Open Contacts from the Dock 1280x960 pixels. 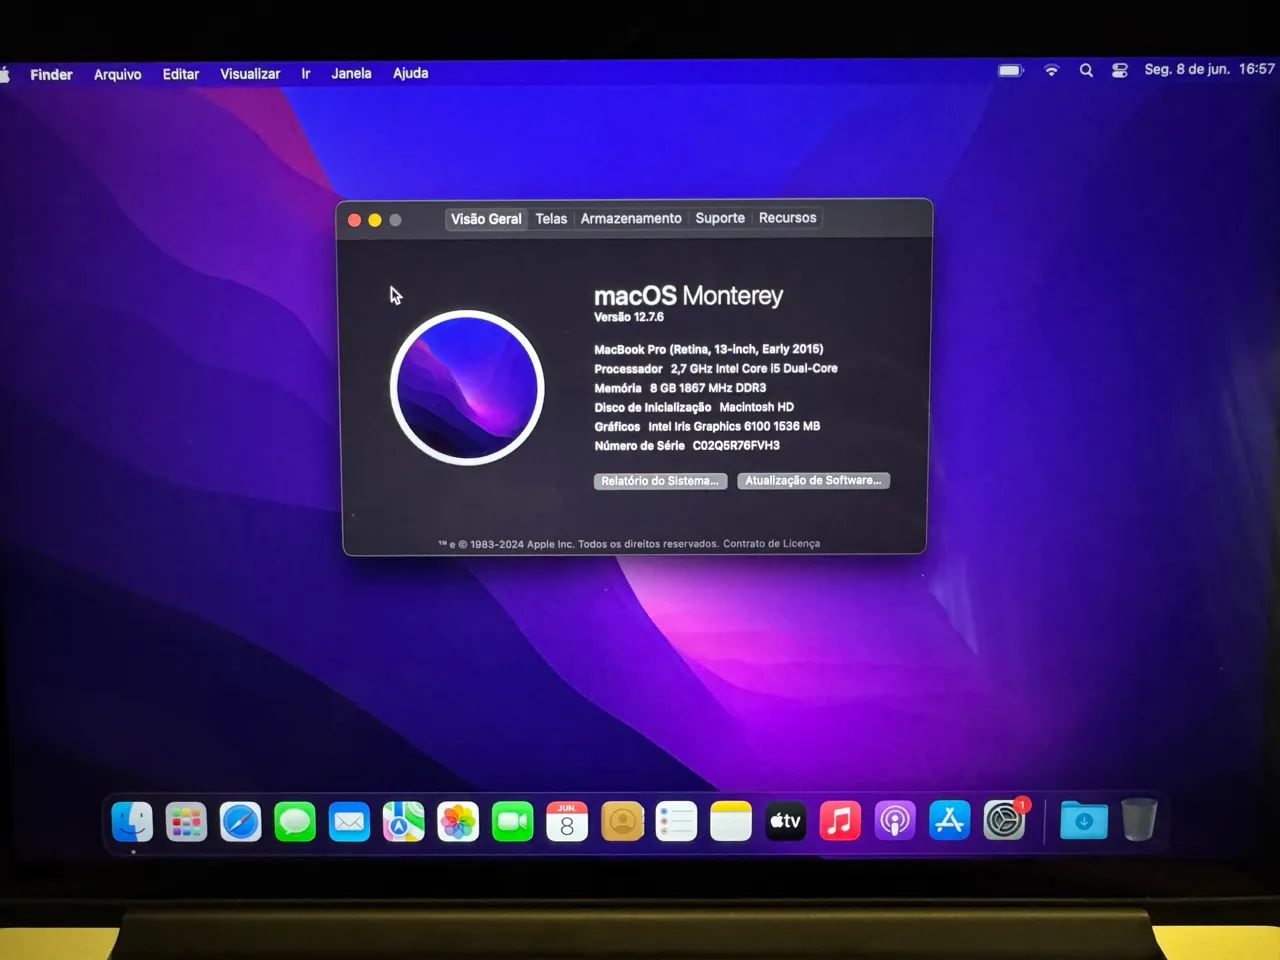click(x=622, y=822)
